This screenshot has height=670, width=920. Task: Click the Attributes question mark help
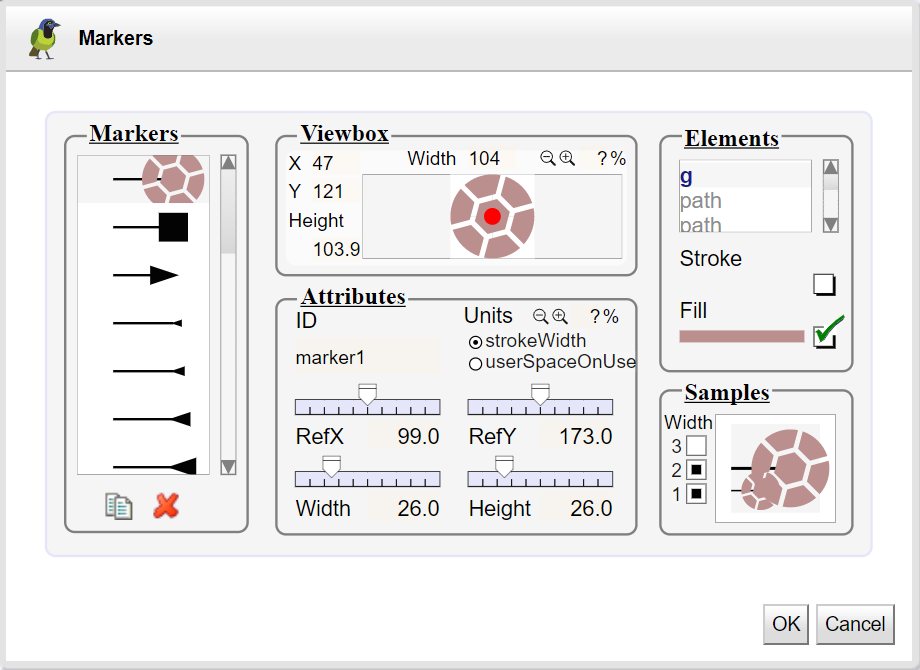tap(595, 317)
